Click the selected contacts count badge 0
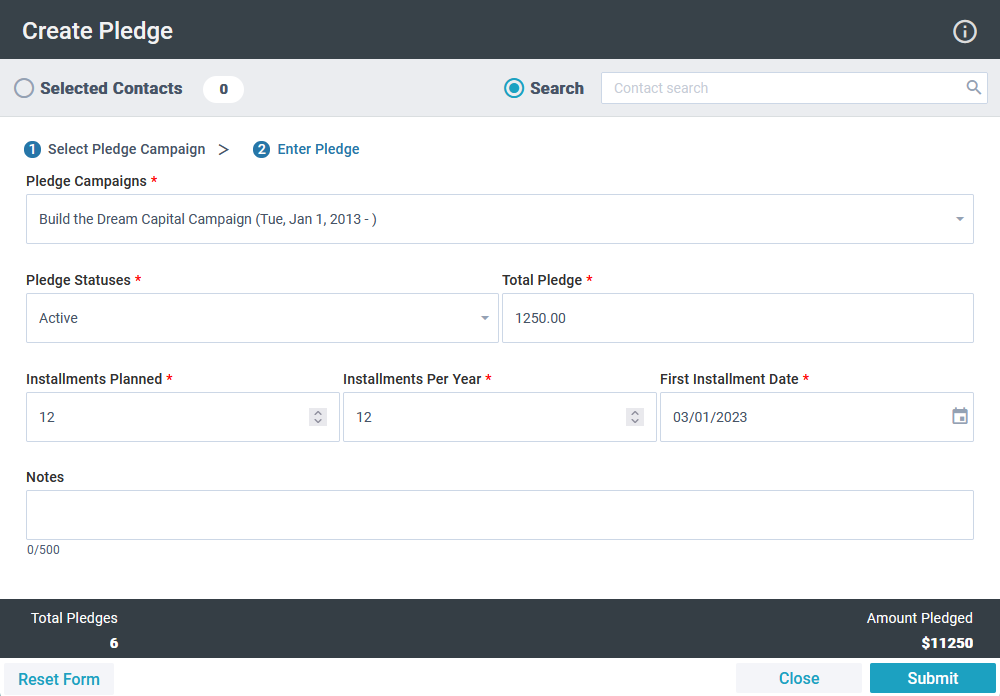The height and width of the screenshot is (696, 1000). point(223,89)
